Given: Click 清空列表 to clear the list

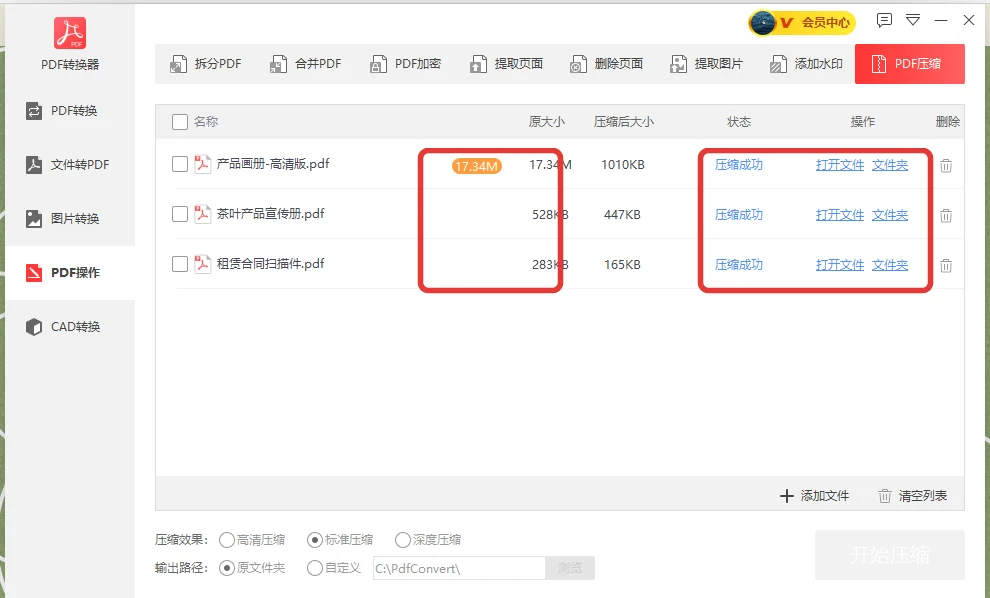Looking at the screenshot, I should 913,496.
